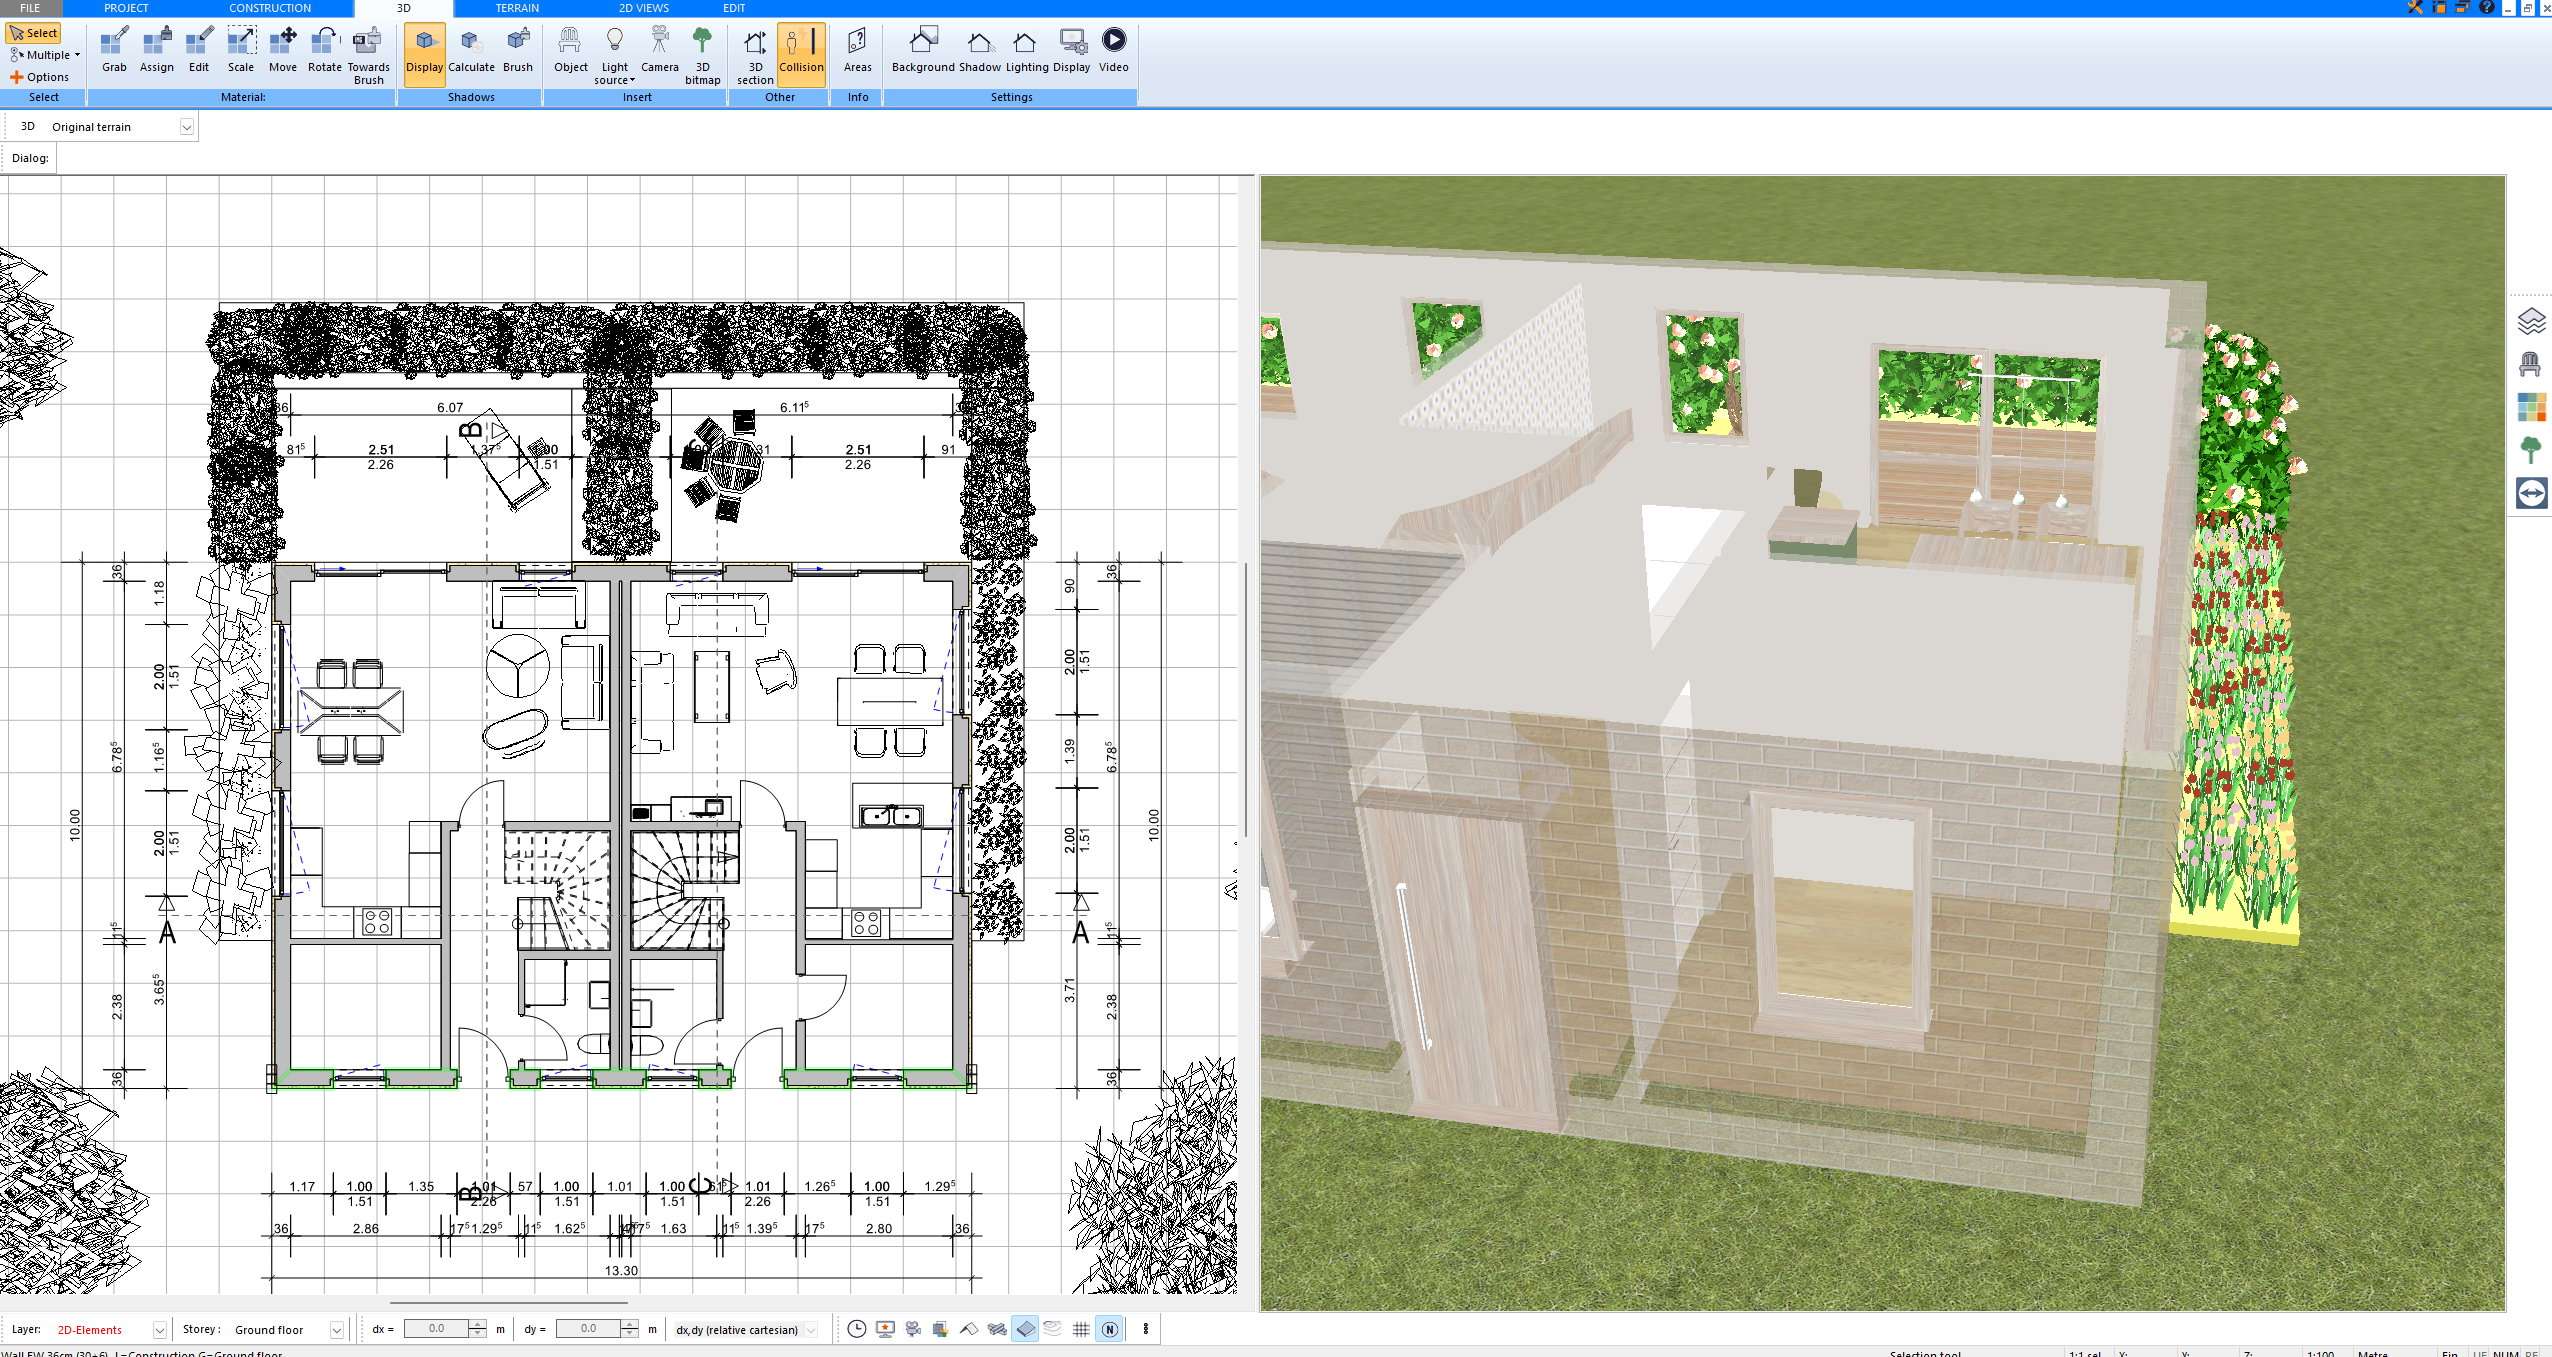The image size is (2552, 1357).
Task: Open Lighting settings
Action: click(1027, 50)
